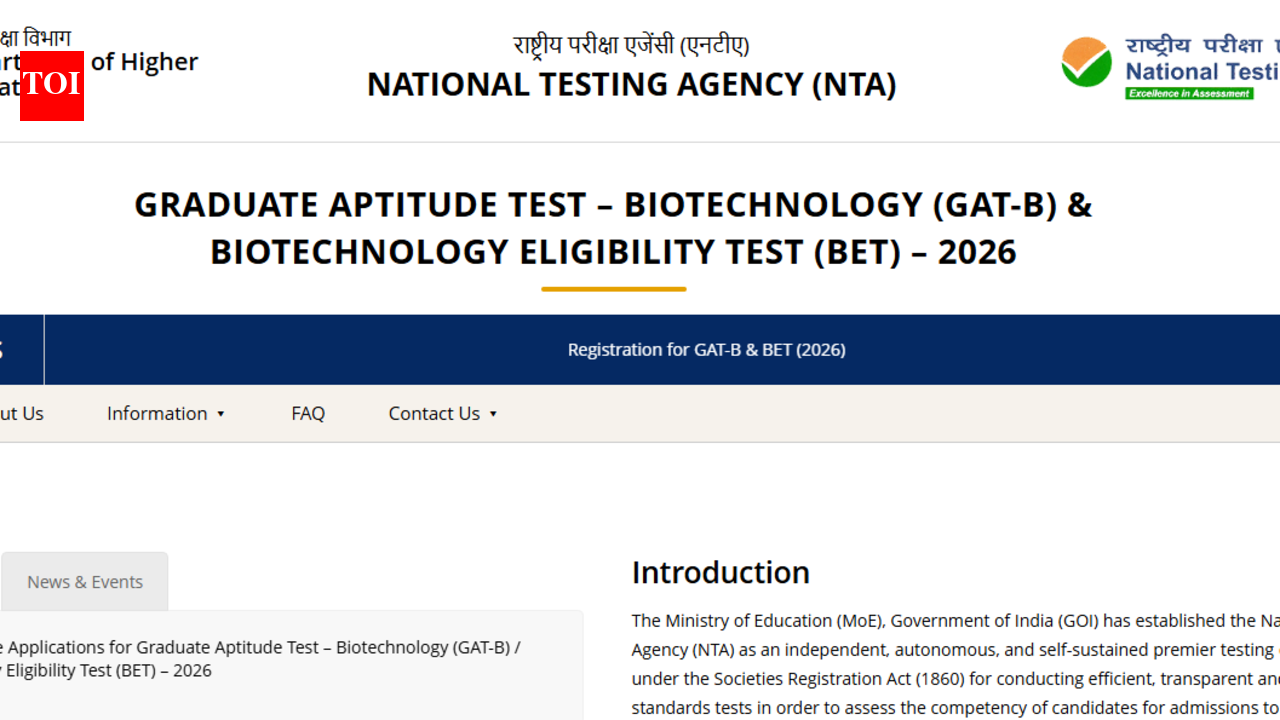Expand the chevron next to Information
The image size is (1280, 720).
[x=221, y=414]
